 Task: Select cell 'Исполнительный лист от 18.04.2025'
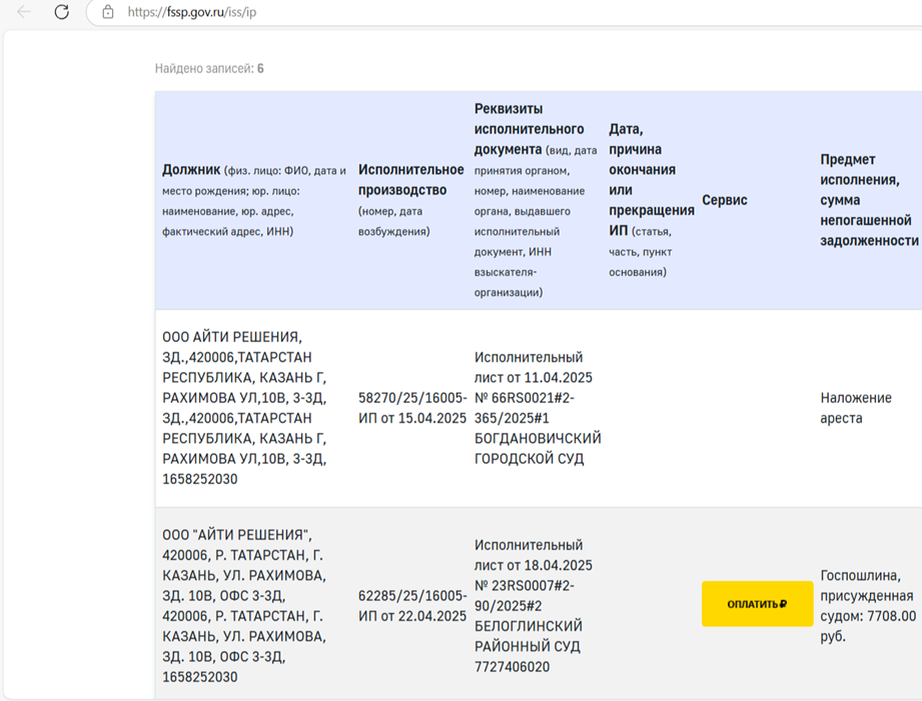533,606
